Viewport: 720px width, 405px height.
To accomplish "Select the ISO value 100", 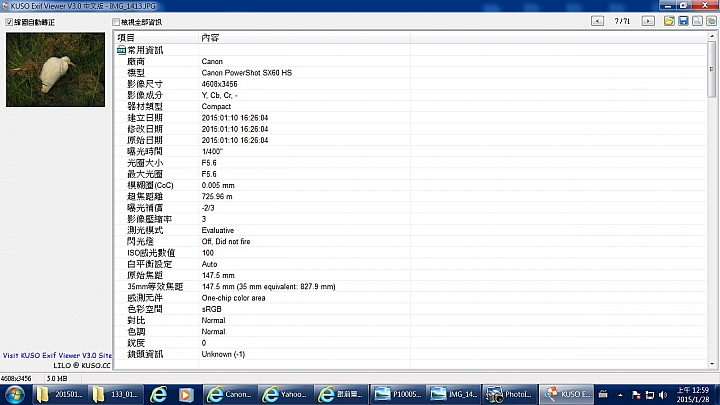I will coord(208,253).
